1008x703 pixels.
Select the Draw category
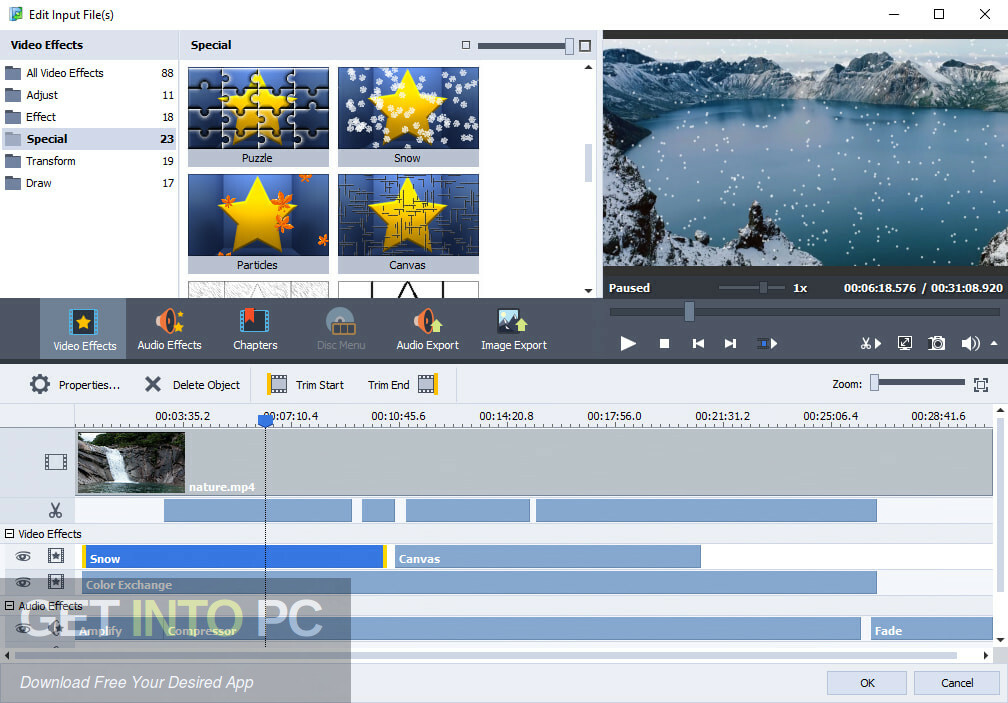click(89, 183)
